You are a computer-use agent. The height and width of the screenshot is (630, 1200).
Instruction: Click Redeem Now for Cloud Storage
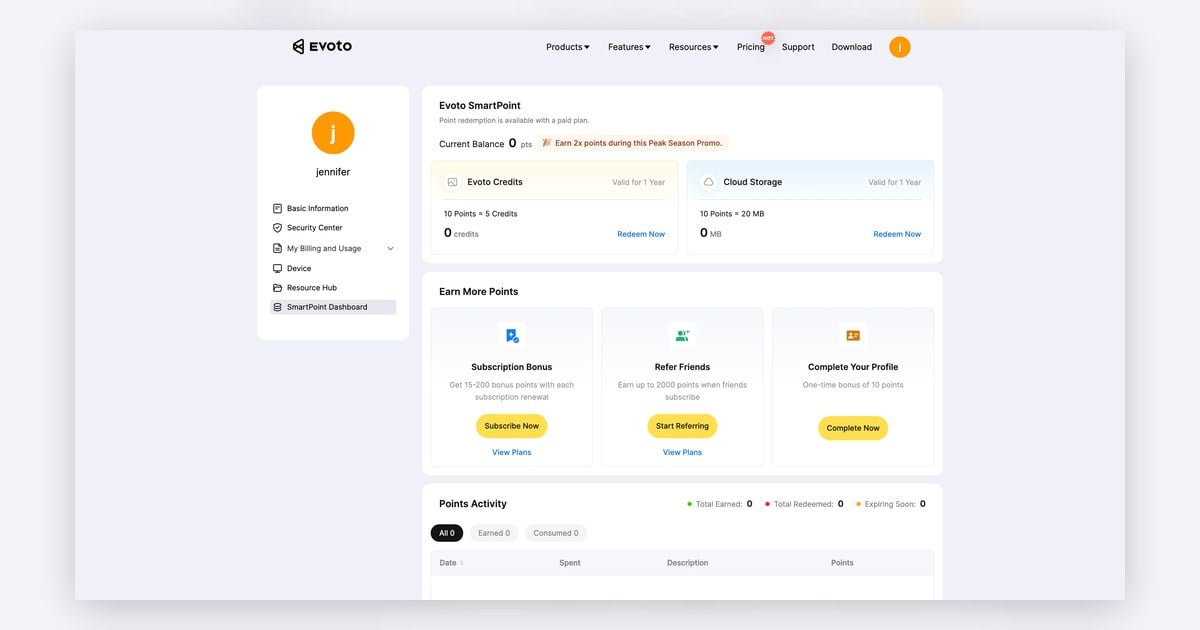[897, 234]
